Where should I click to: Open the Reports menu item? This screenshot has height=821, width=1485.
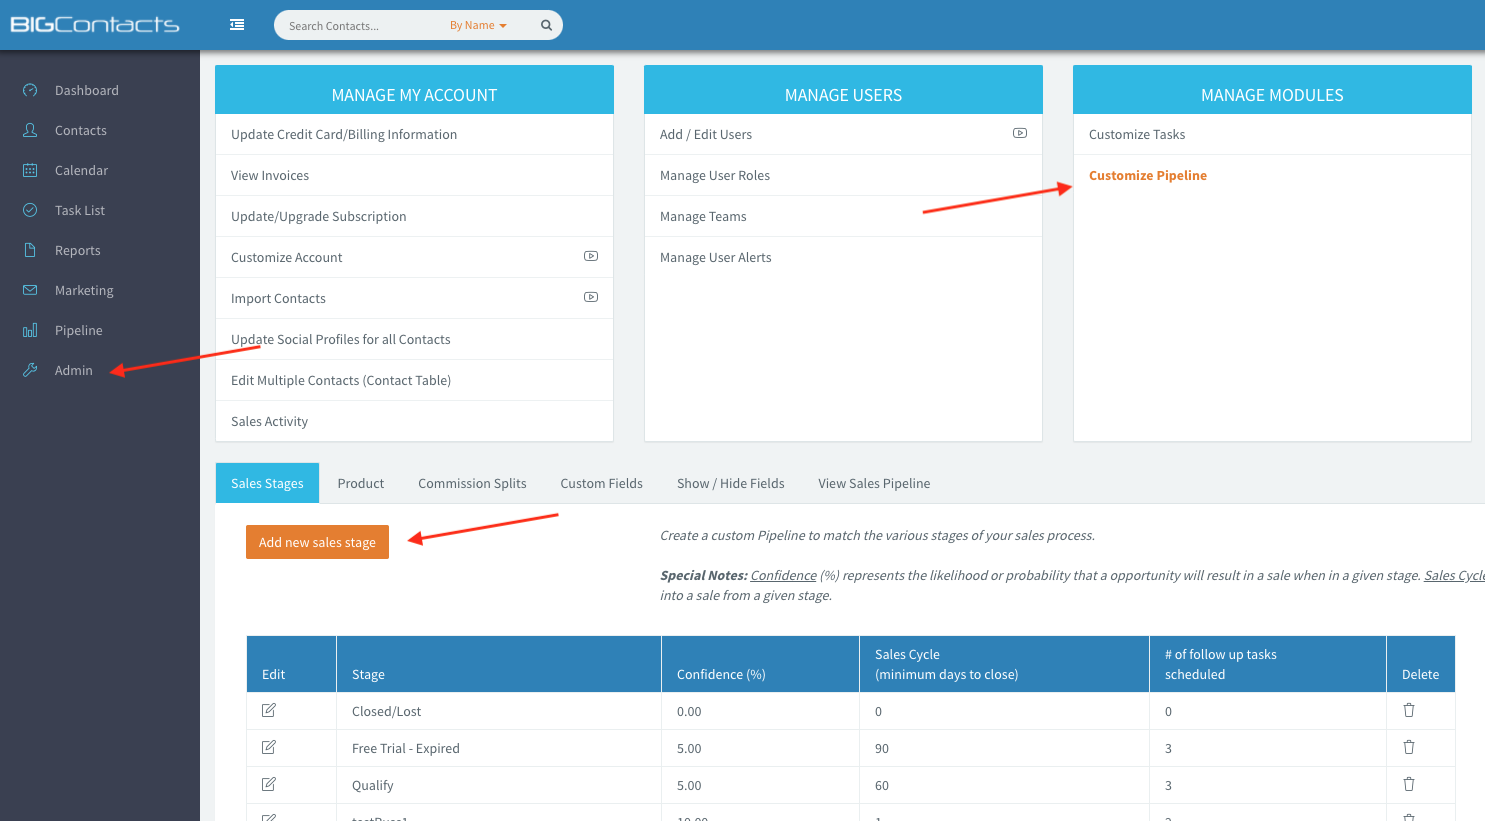(x=78, y=250)
